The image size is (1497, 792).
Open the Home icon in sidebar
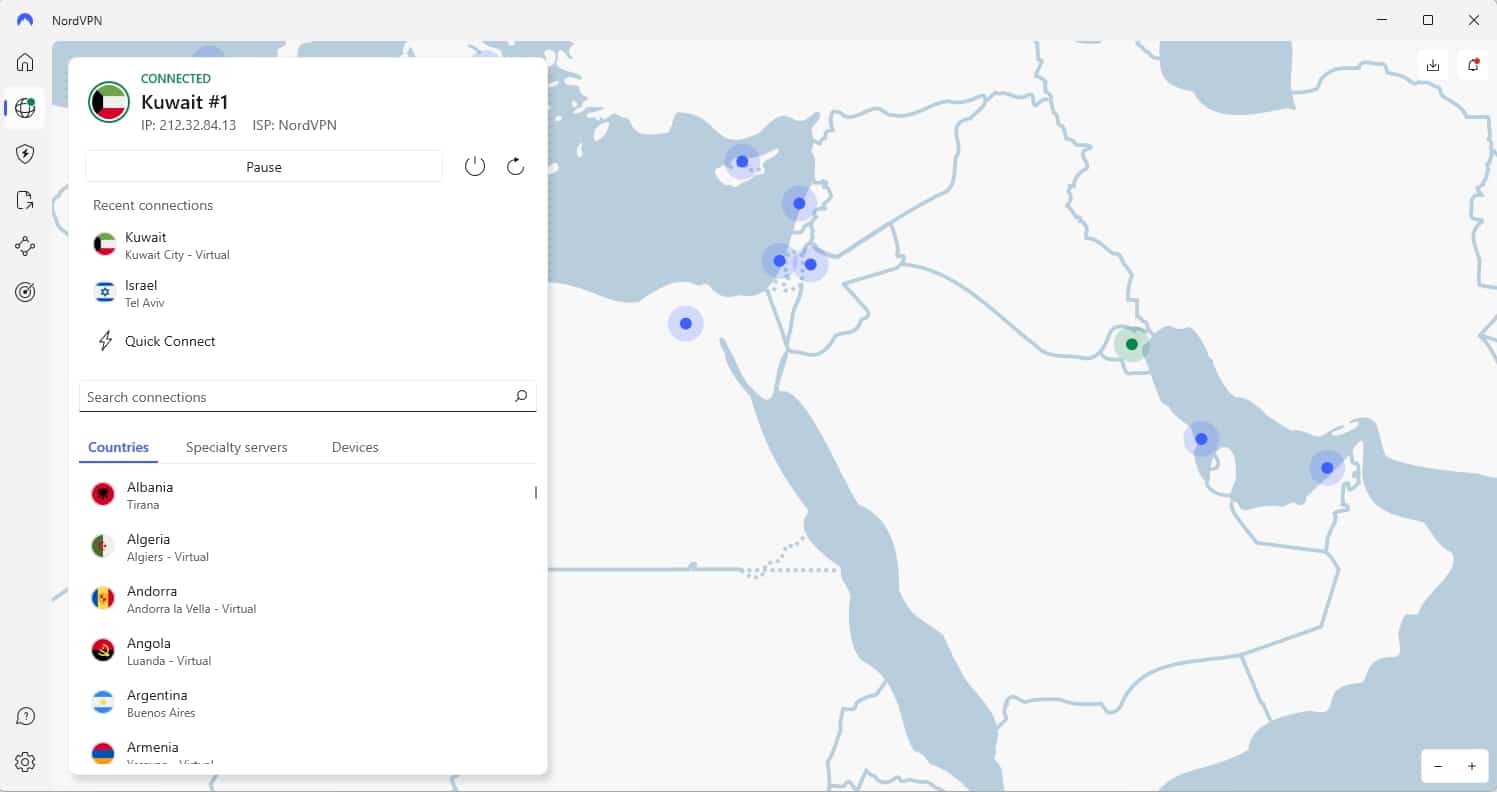click(25, 62)
